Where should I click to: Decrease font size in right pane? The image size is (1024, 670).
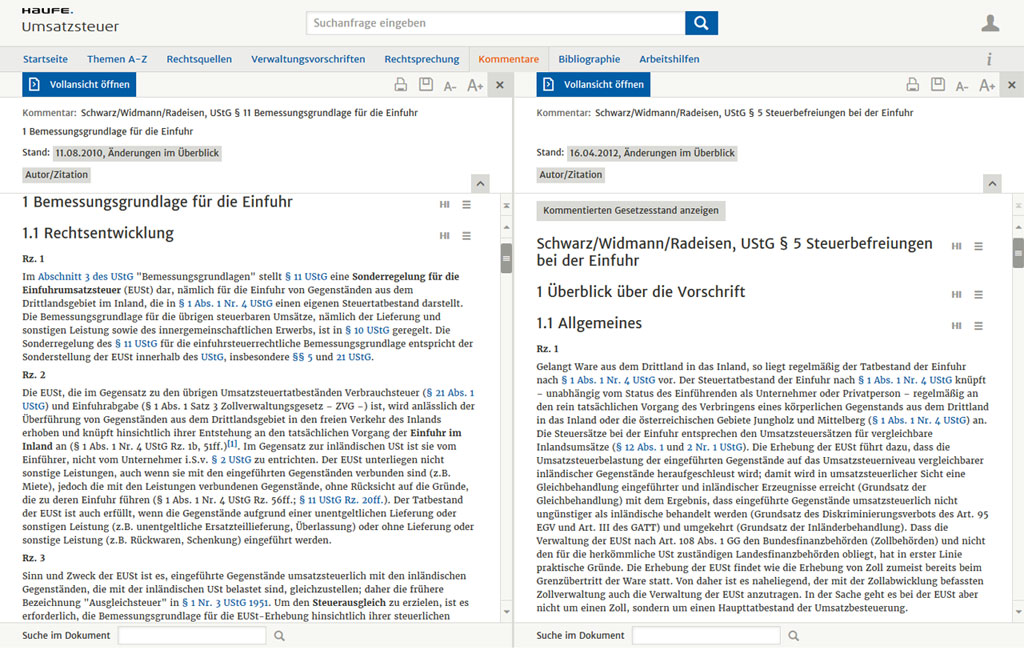tap(962, 86)
